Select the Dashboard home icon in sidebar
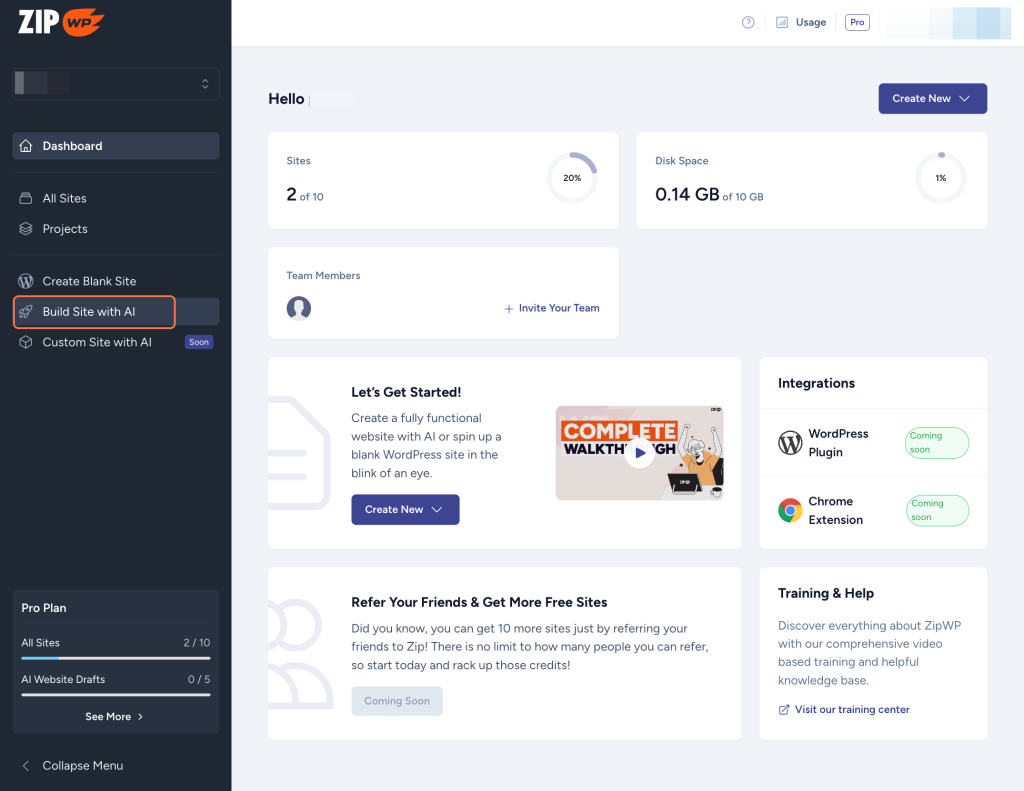 [24, 145]
